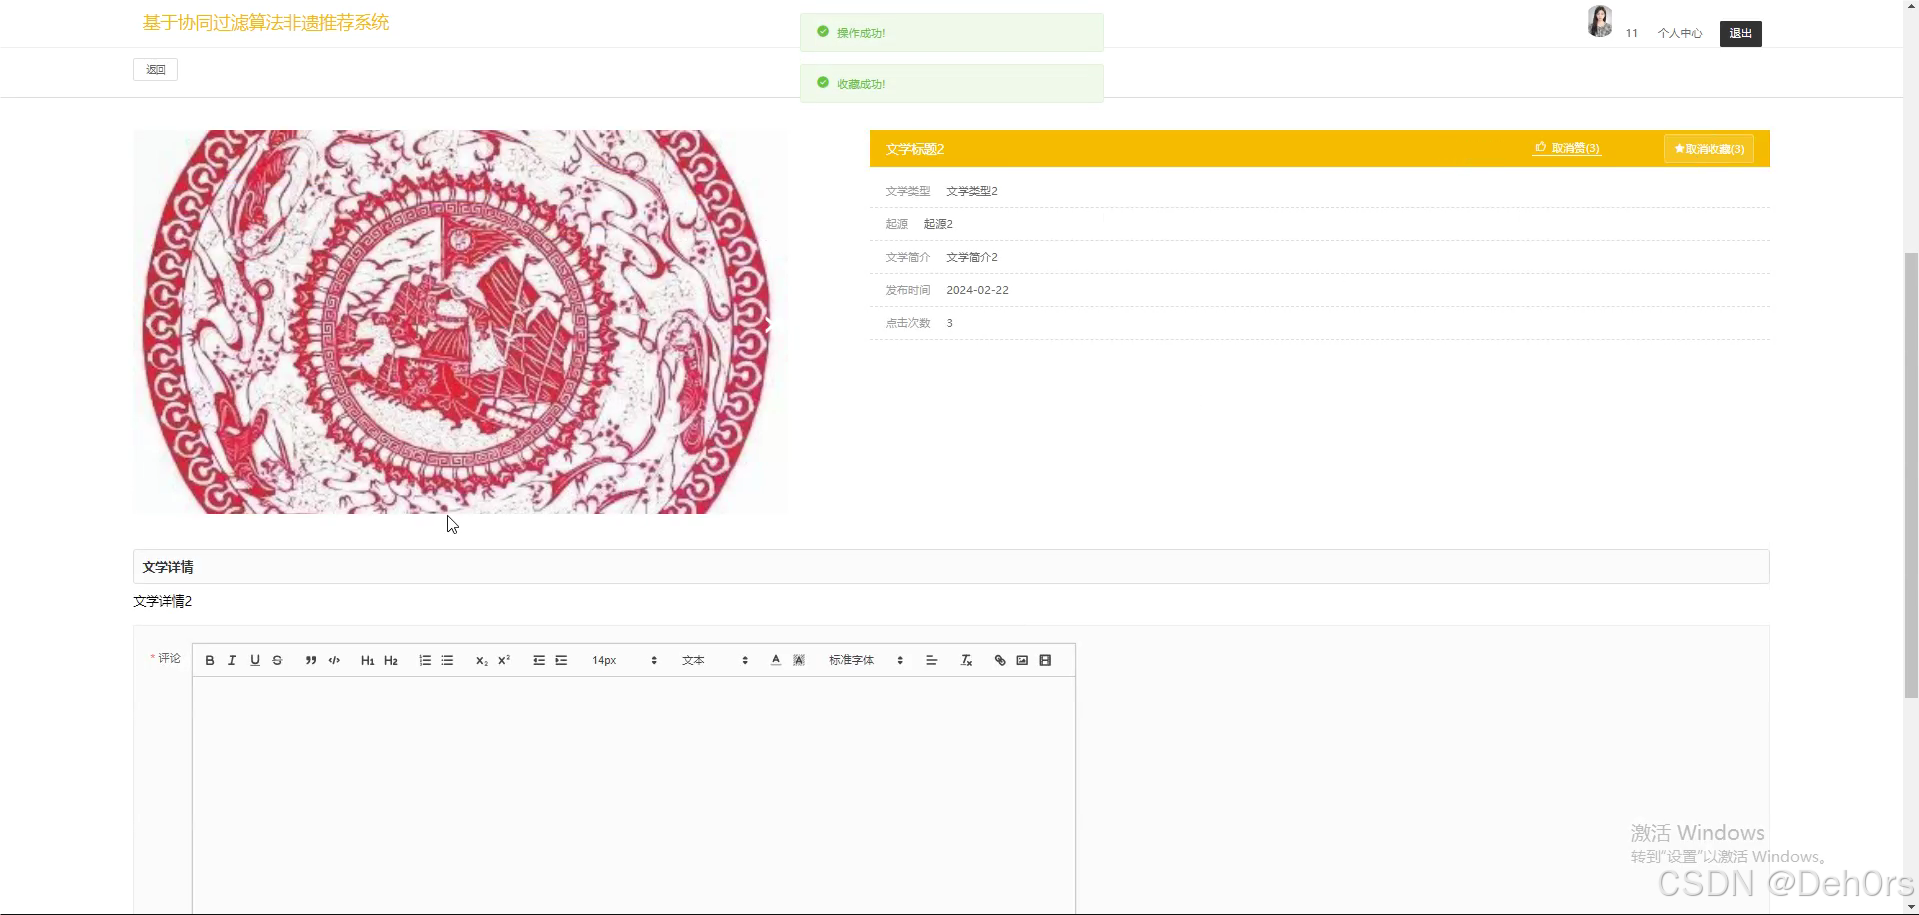Click the 点击次数 label
The image size is (1919, 915).
908,323
